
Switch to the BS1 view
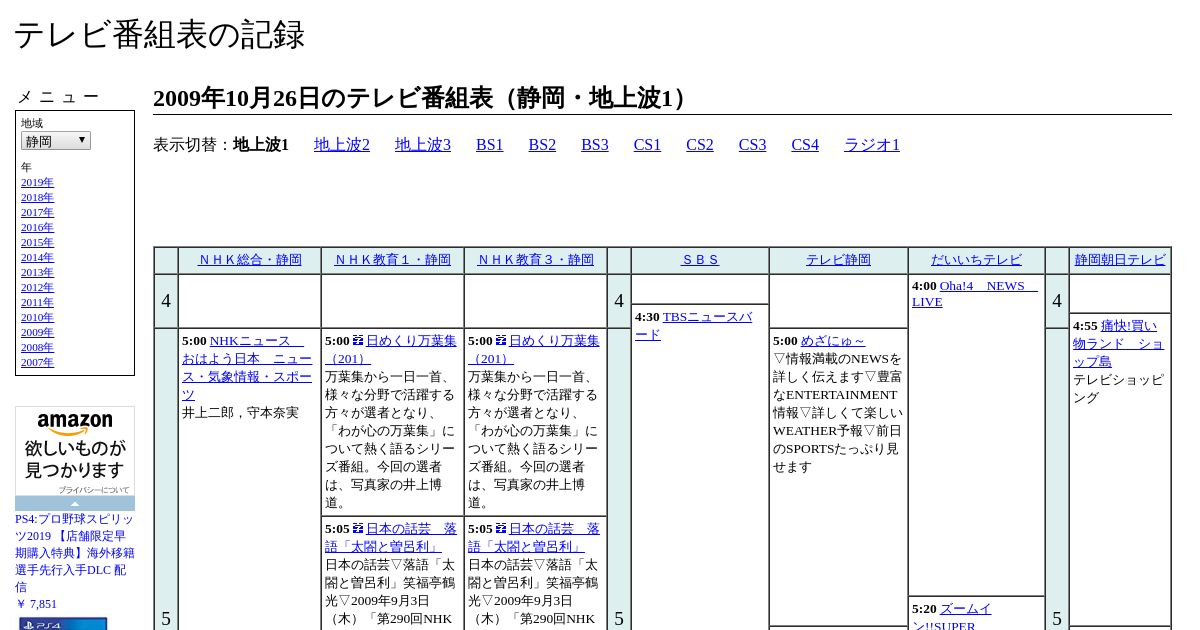click(490, 145)
